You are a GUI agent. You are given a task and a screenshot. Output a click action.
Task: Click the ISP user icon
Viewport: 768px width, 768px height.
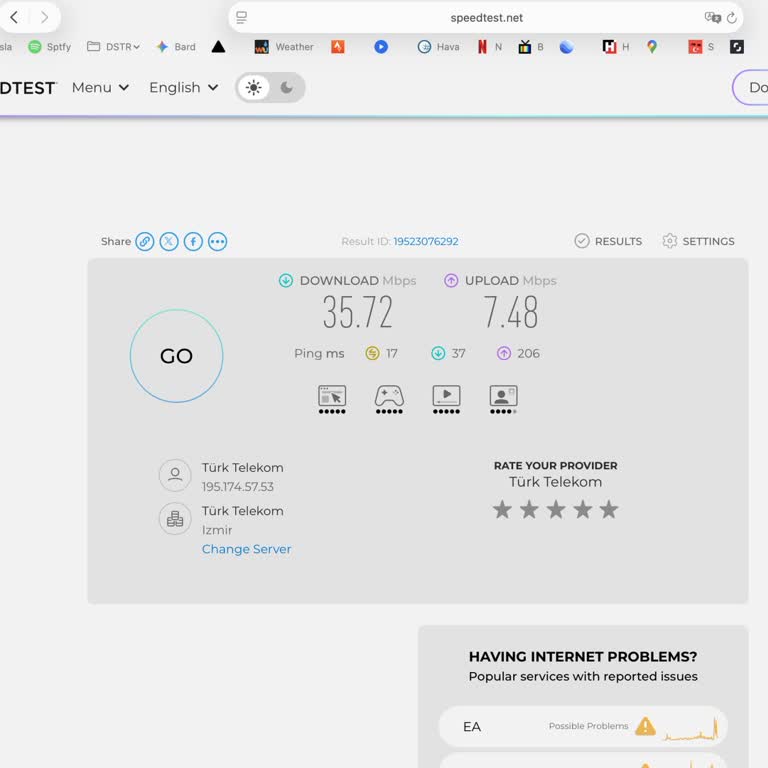click(175, 475)
